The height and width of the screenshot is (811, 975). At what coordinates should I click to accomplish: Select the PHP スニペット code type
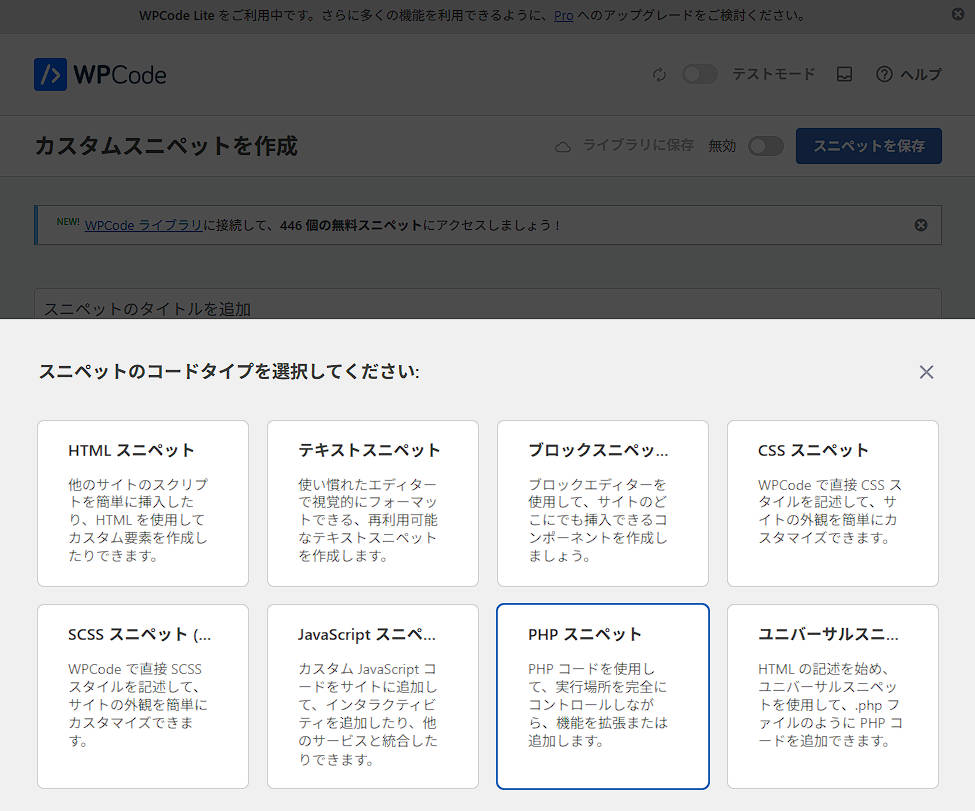tap(602, 696)
